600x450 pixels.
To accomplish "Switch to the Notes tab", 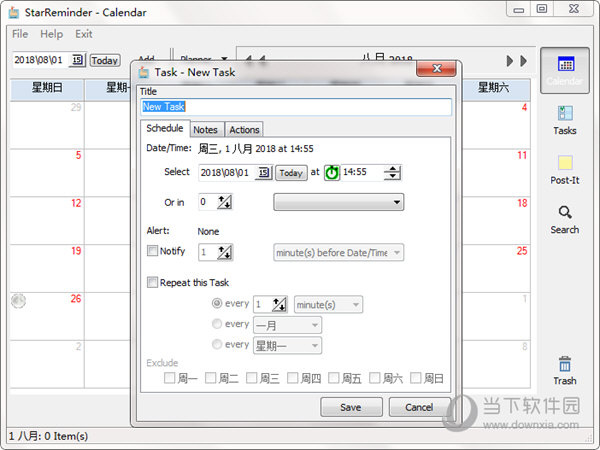I will (205, 130).
